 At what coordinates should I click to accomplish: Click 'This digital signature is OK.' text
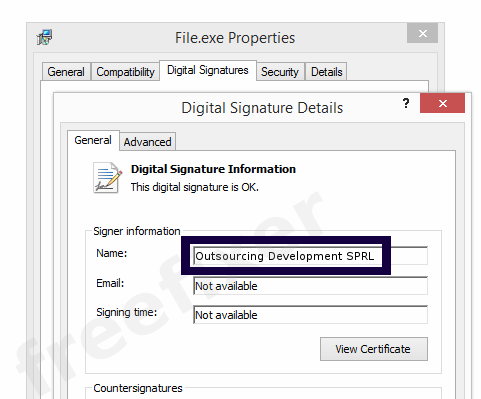195,187
